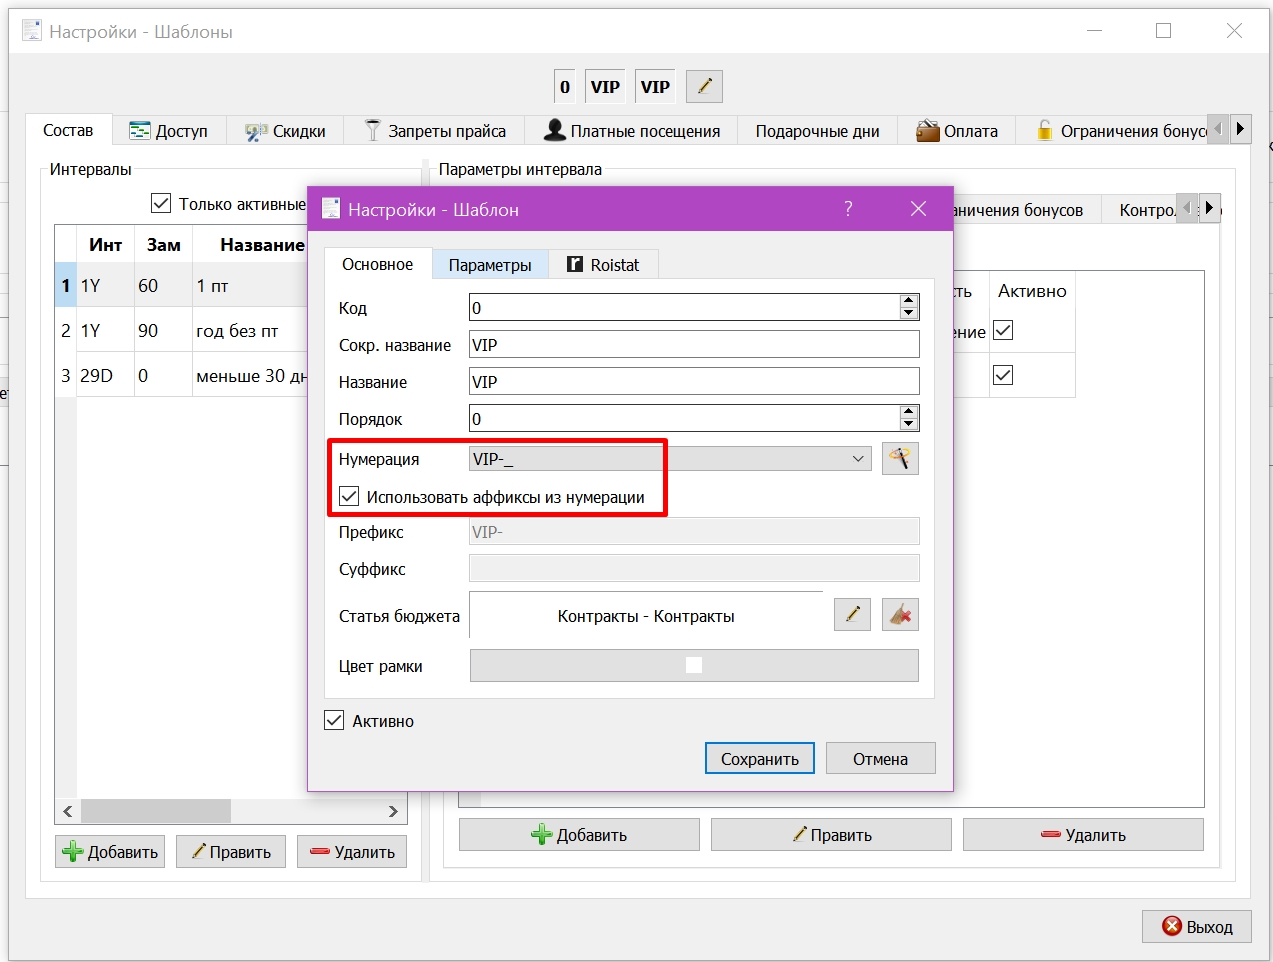The width and height of the screenshot is (1273, 962).
Task: Click the Инт column header
Action: (x=105, y=244)
